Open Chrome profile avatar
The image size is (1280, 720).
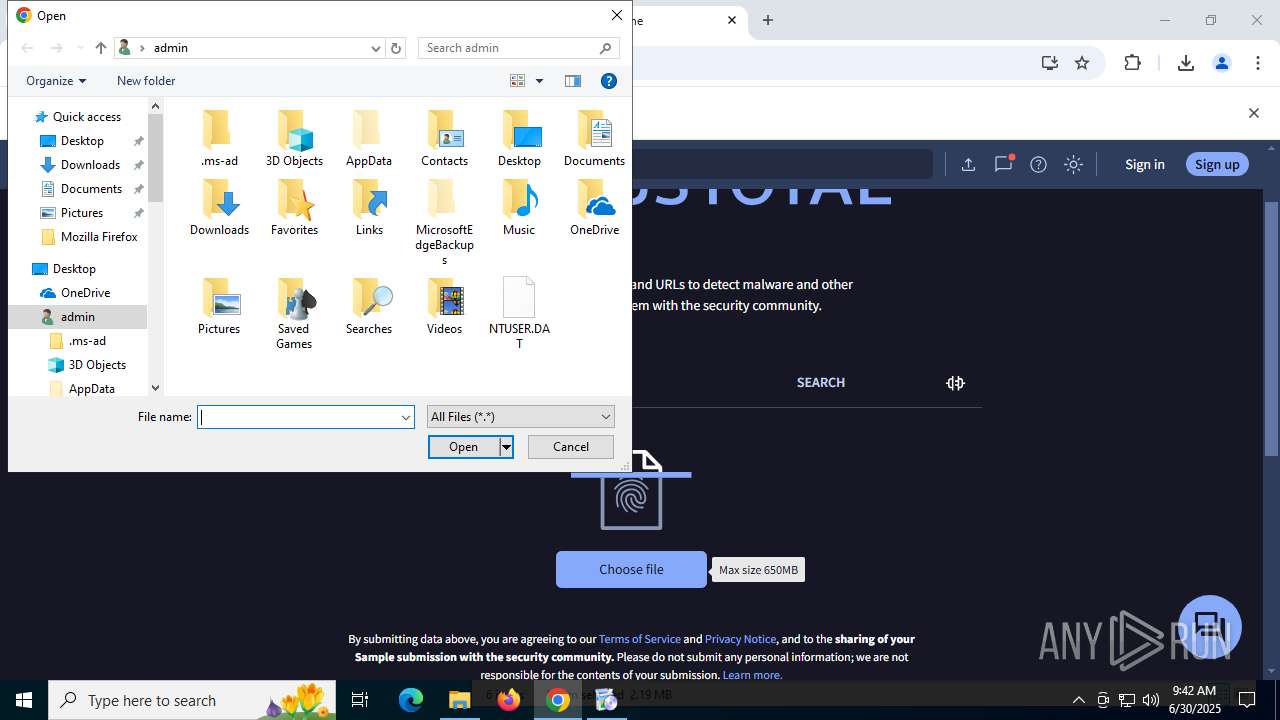(x=1221, y=63)
